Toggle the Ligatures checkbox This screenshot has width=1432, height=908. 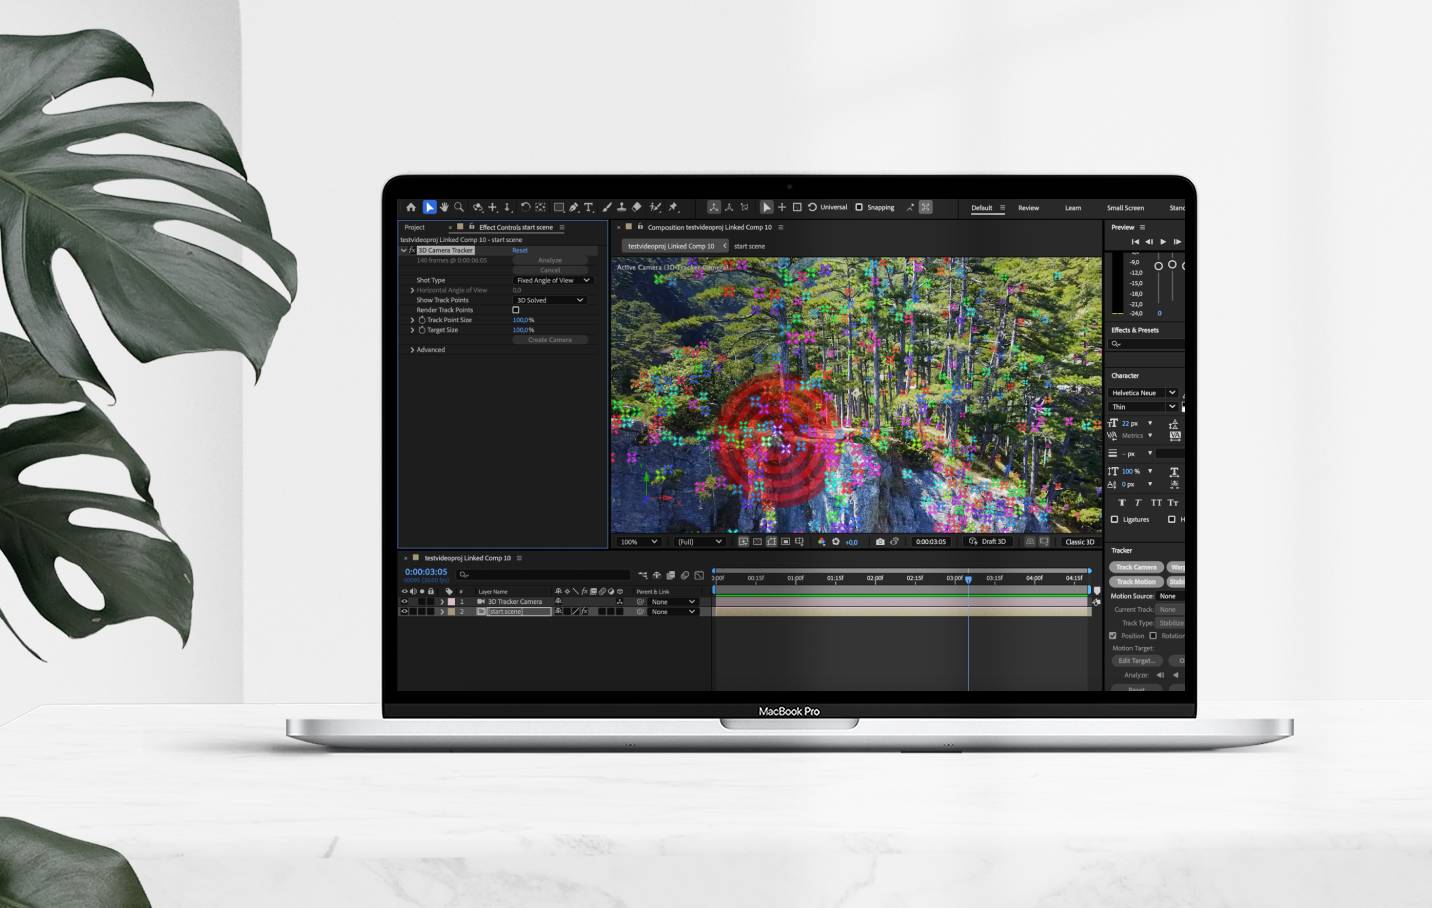click(1114, 519)
